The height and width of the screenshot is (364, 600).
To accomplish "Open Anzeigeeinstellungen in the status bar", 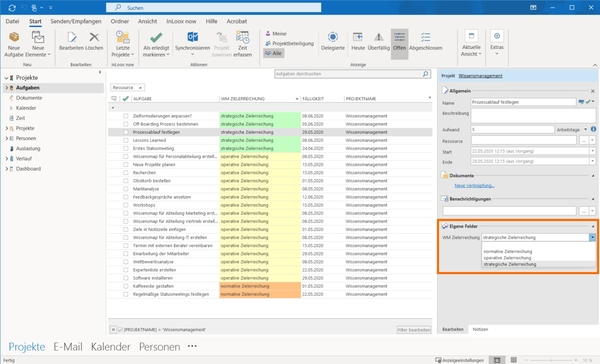I will [x=460, y=360].
